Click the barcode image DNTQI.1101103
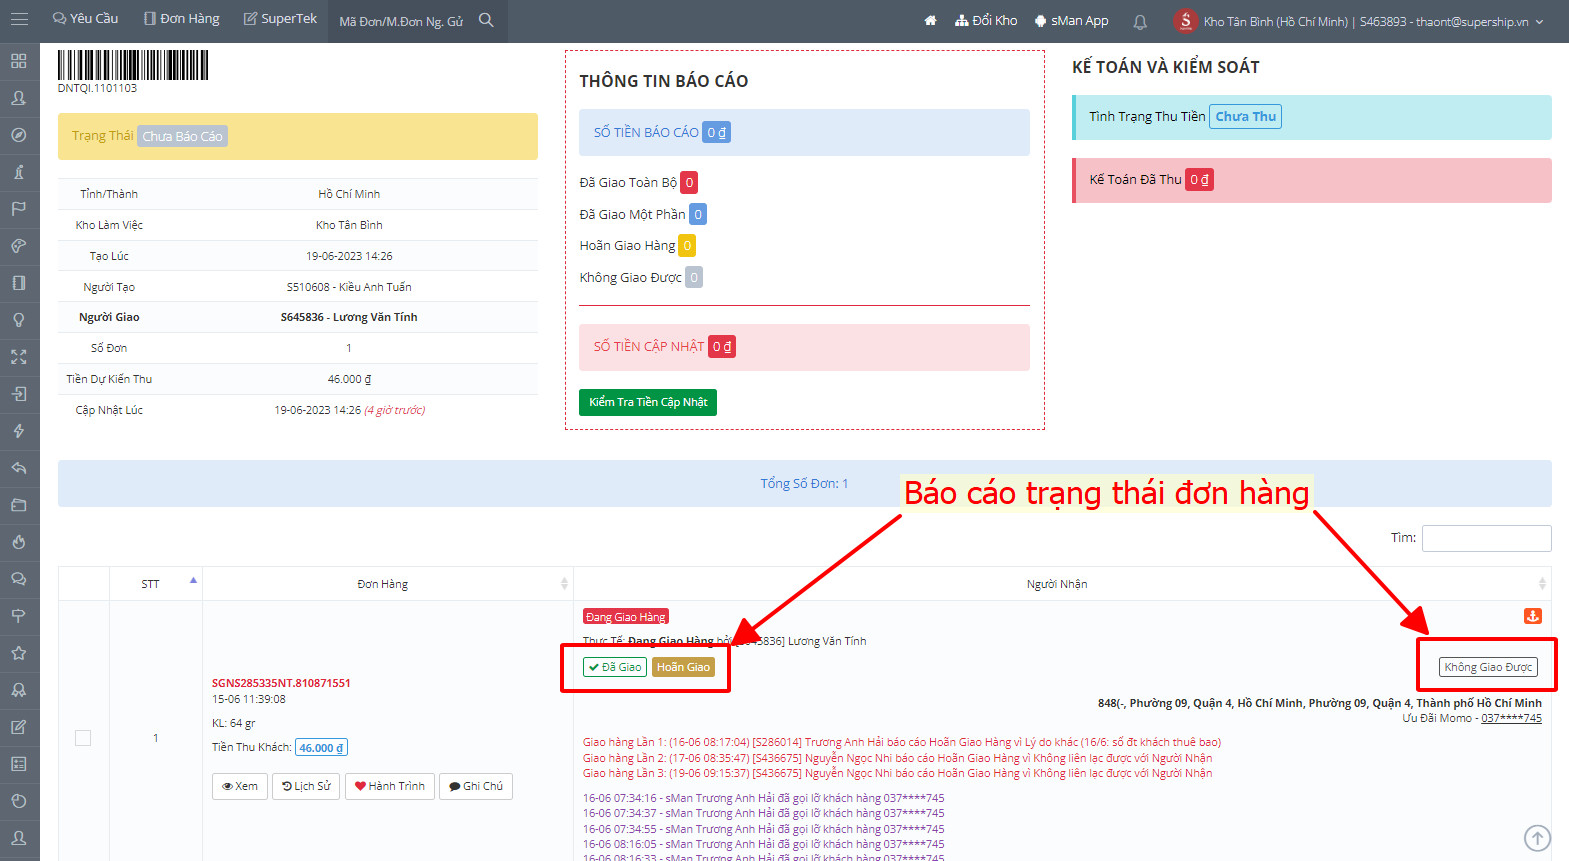 tap(133, 65)
